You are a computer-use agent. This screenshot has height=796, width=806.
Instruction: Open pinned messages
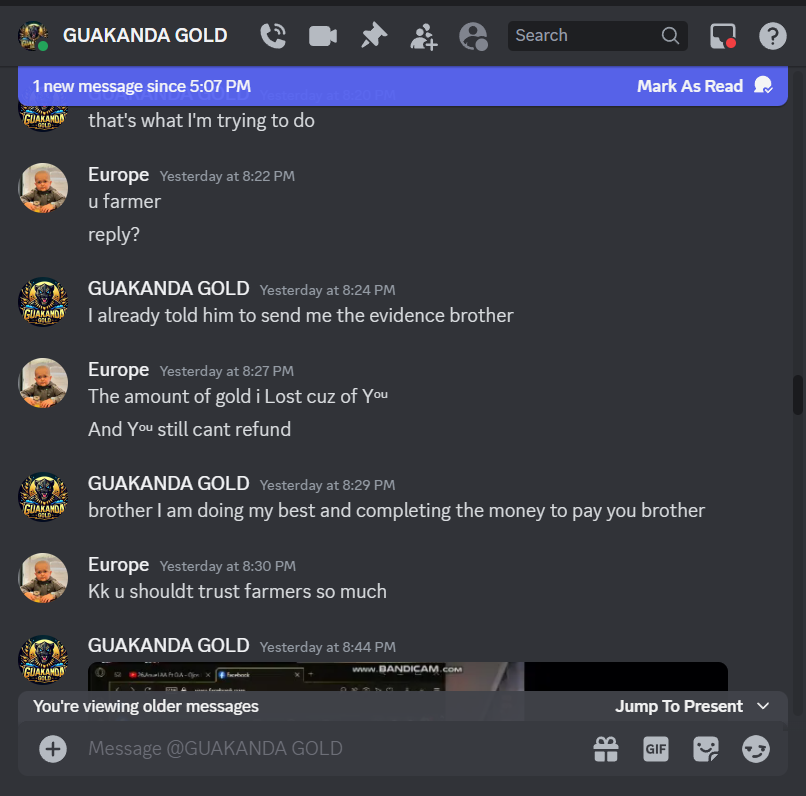pyautogui.click(x=374, y=35)
